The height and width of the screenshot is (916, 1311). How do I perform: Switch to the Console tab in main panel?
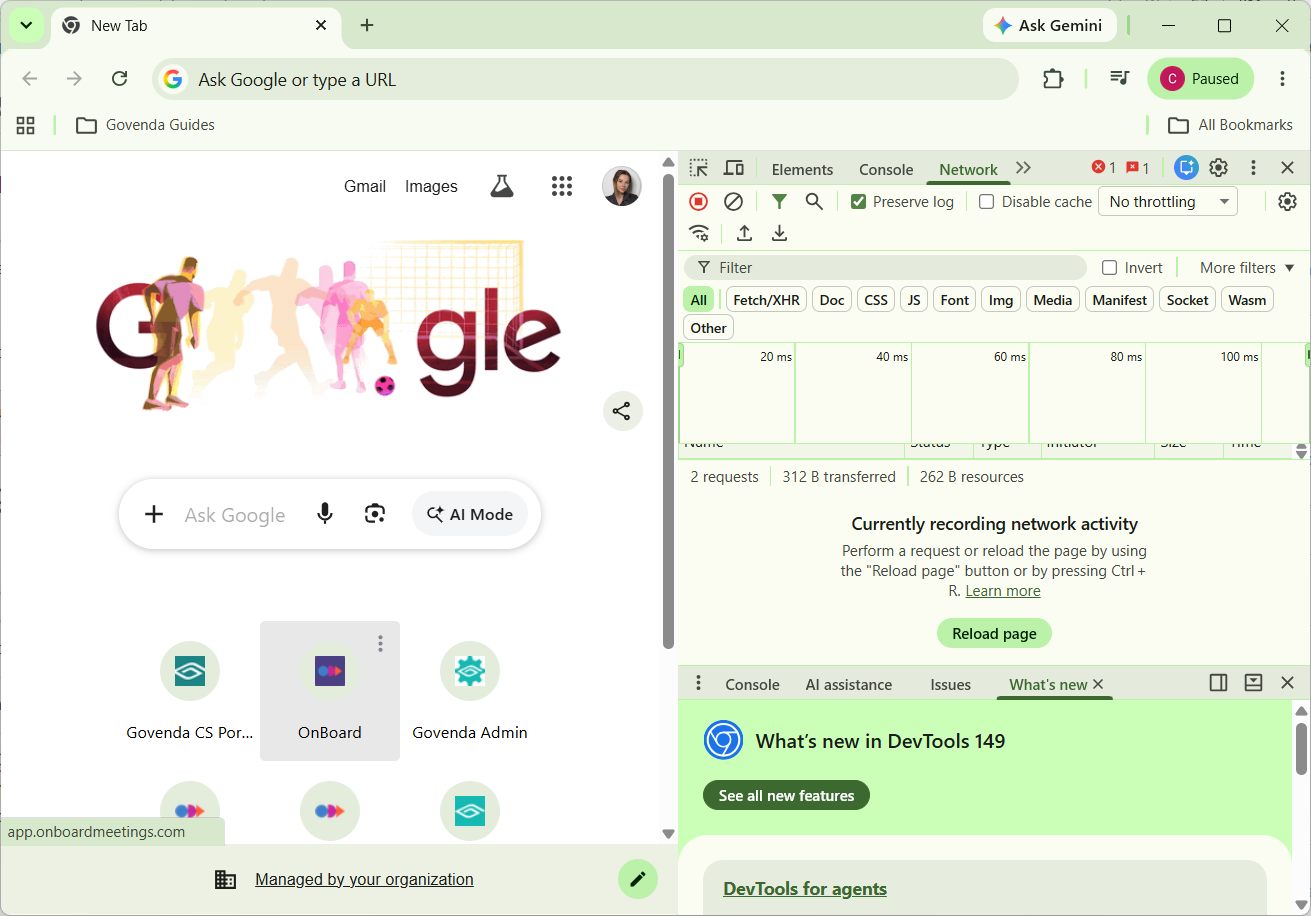point(886,169)
